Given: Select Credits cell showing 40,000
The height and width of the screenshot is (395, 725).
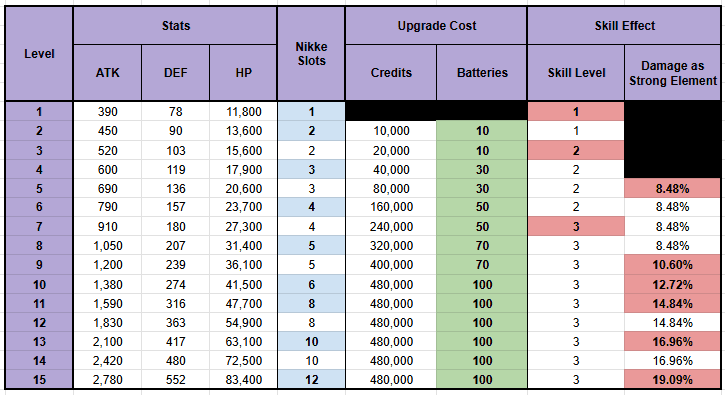Looking at the screenshot, I should 391,170.
